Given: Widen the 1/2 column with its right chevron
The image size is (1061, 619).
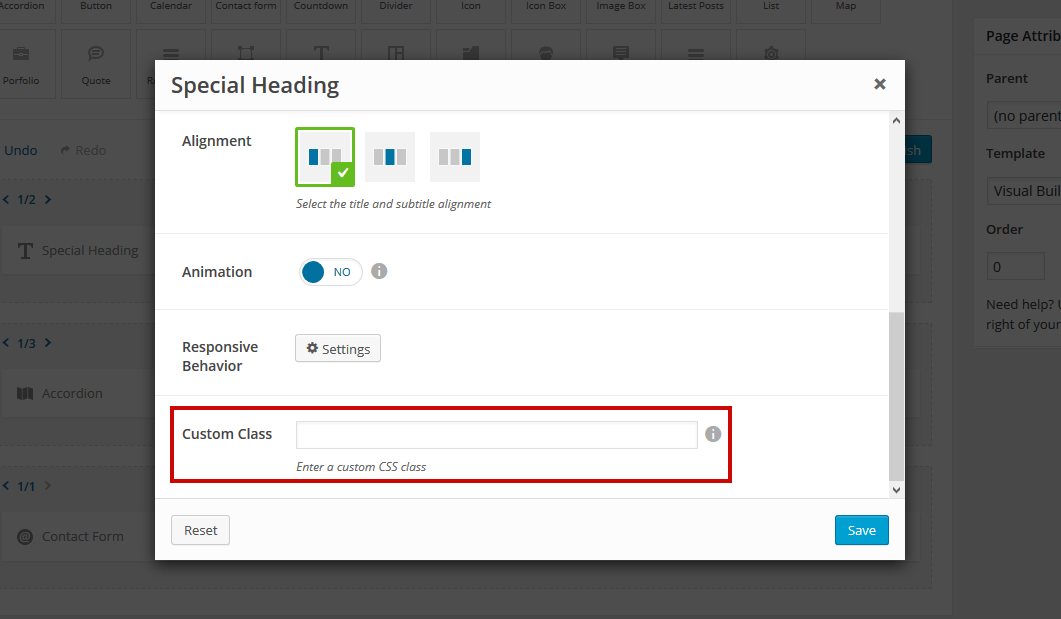Looking at the screenshot, I should tap(48, 200).
